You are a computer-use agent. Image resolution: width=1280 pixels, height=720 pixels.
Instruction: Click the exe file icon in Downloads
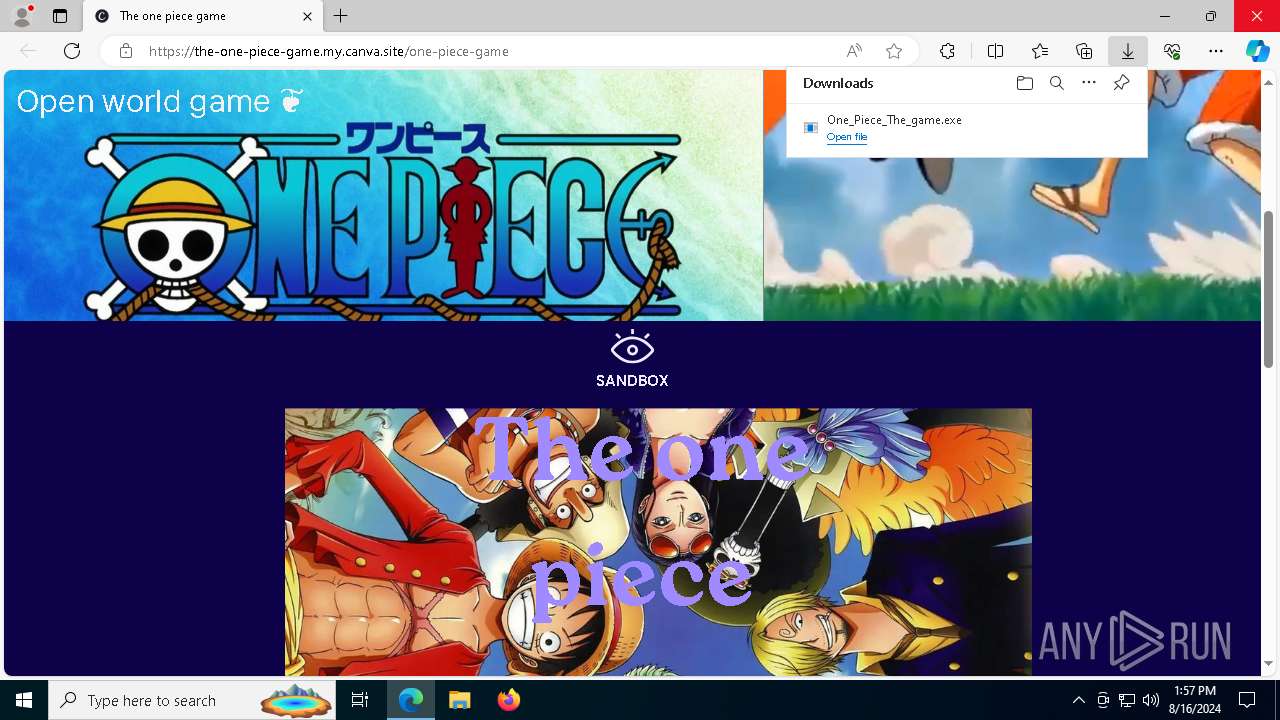tap(811, 127)
